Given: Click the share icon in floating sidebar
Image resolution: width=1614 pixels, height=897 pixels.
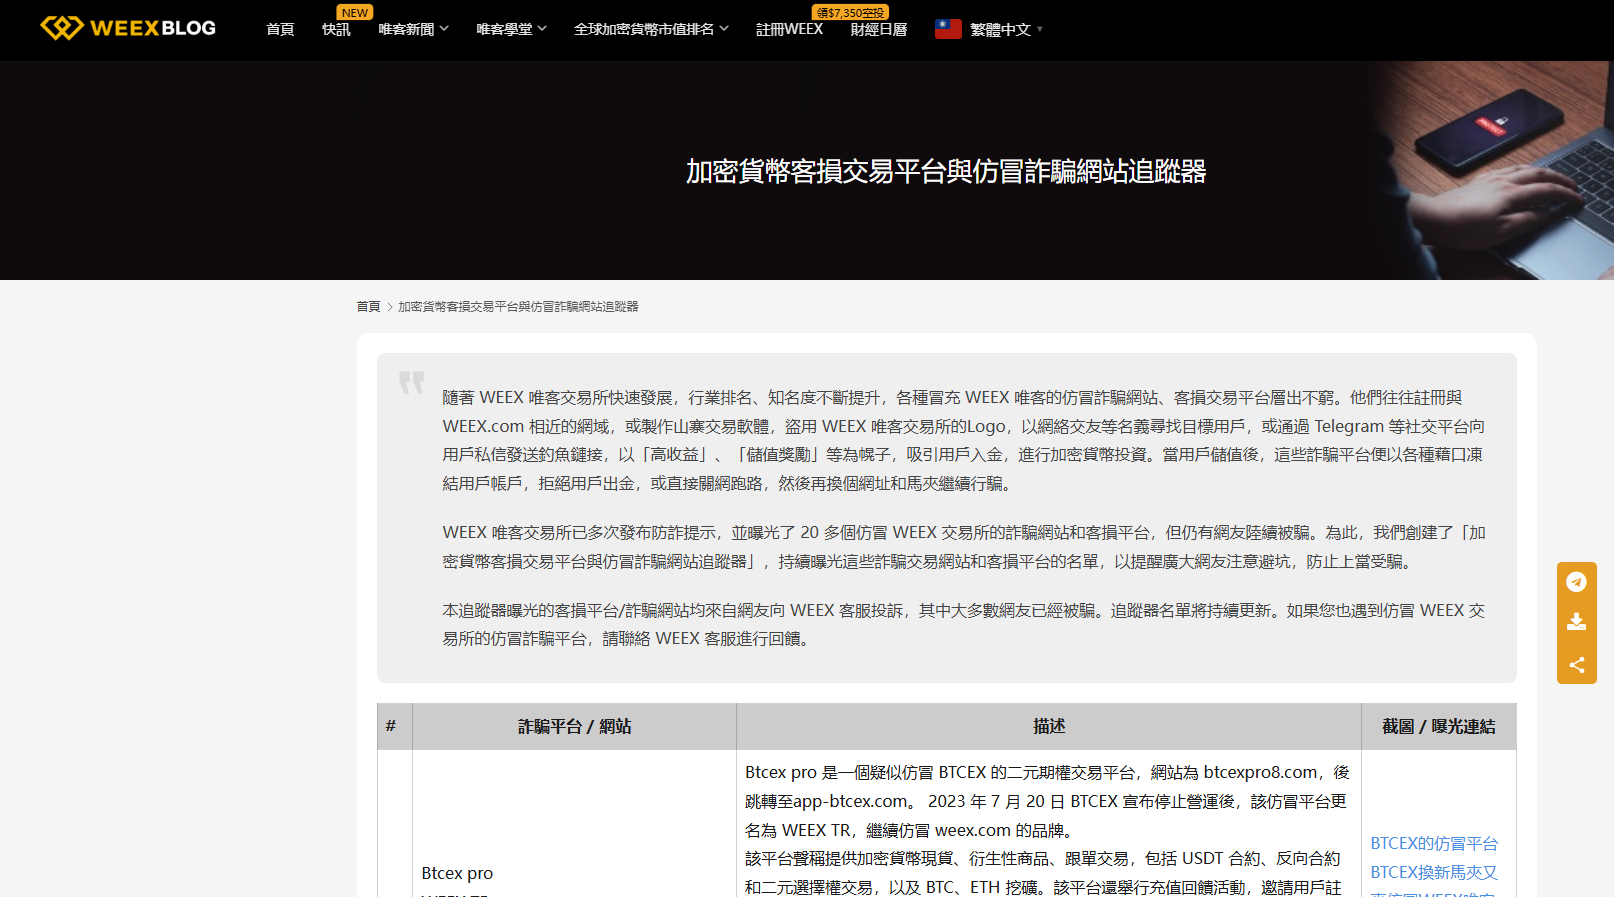Looking at the screenshot, I should (x=1576, y=665).
